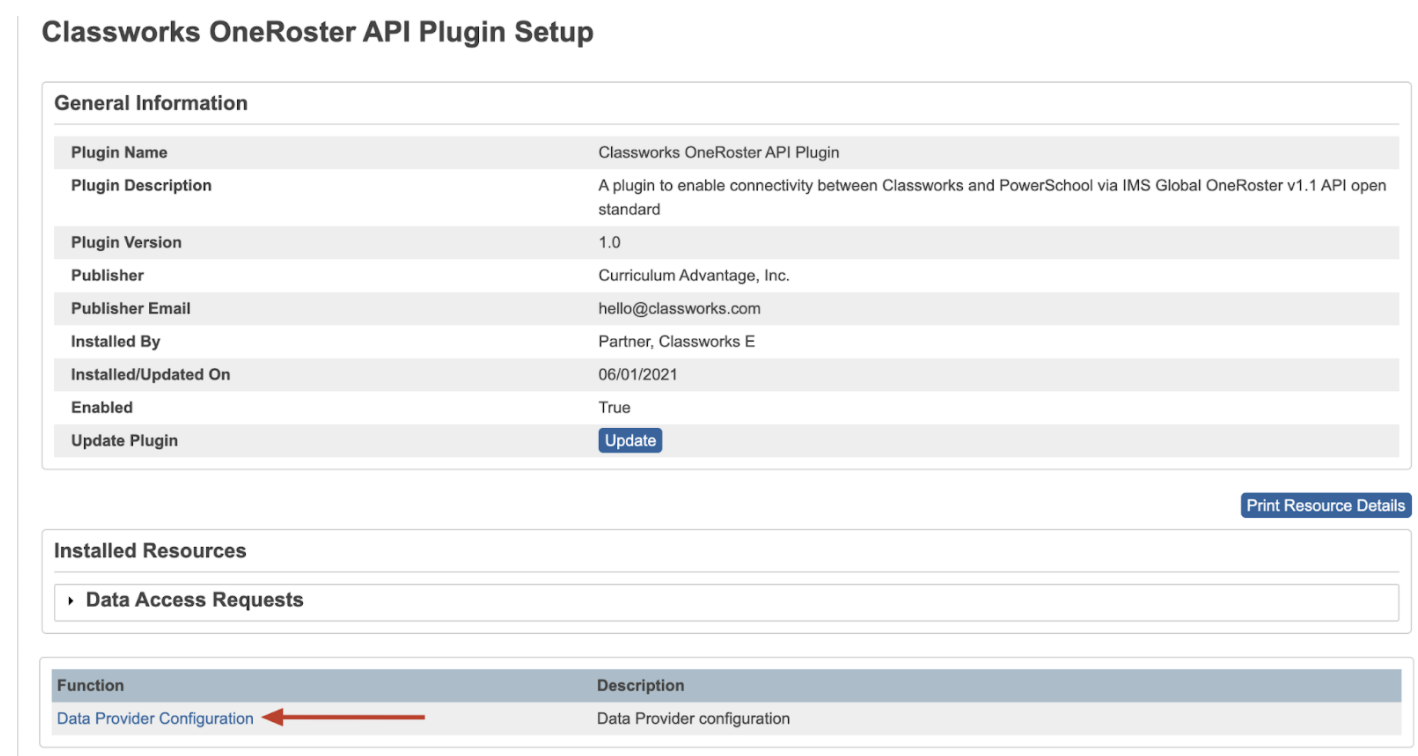Screen dimensions: 1418x756
Task: Click the date '06/01/2021'
Action: tap(639, 374)
